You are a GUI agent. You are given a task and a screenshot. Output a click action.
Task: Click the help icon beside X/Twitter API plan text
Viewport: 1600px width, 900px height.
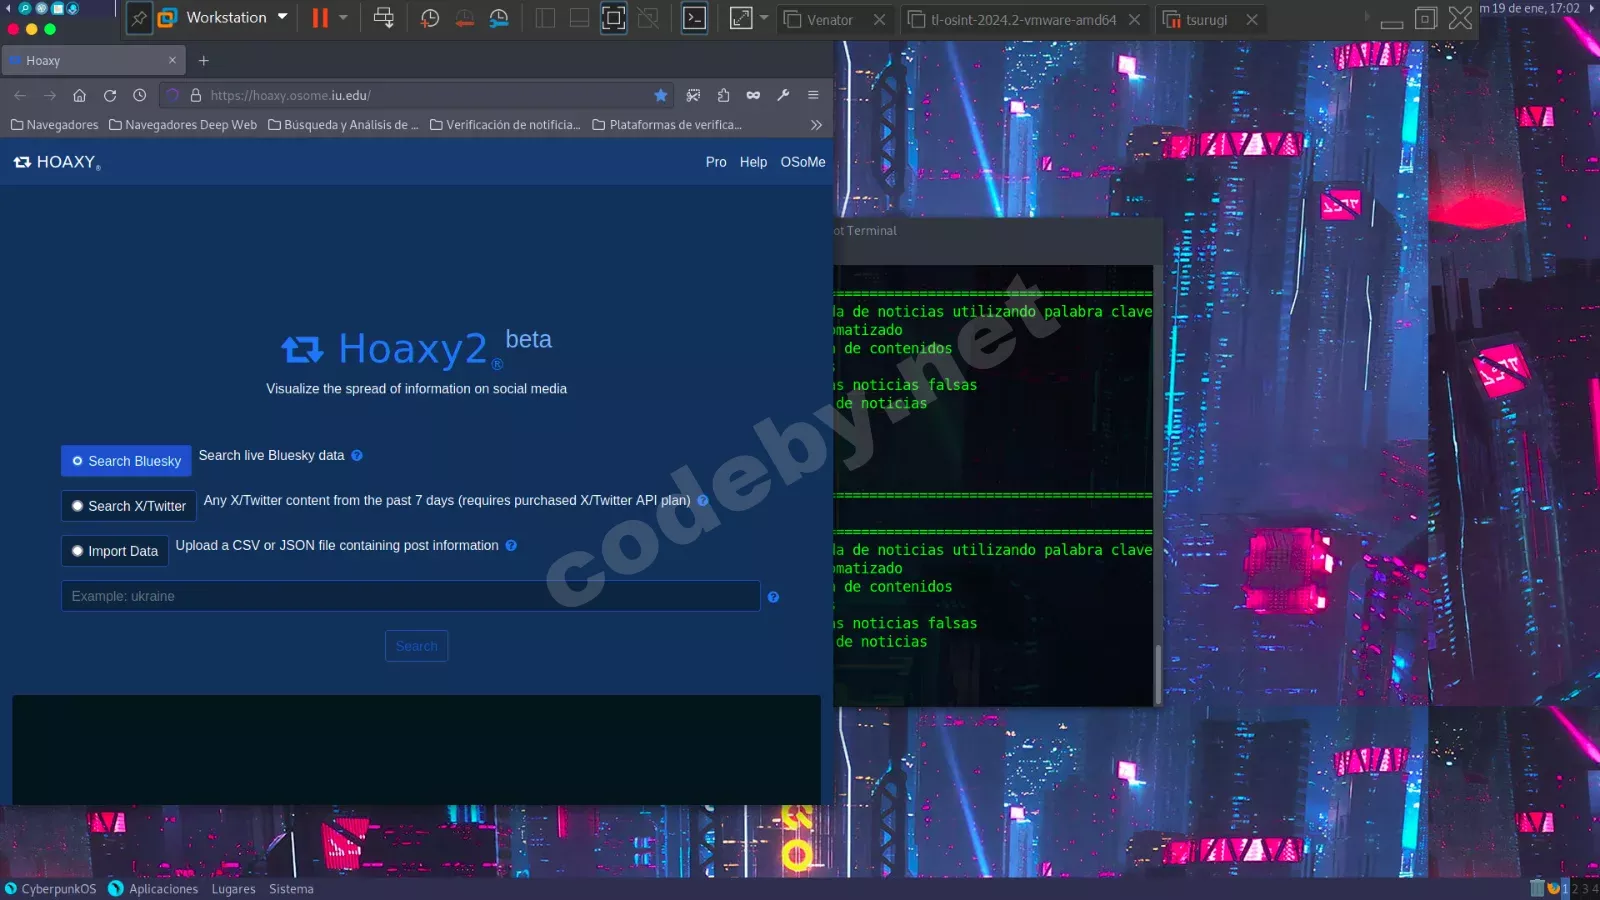pyautogui.click(x=703, y=501)
